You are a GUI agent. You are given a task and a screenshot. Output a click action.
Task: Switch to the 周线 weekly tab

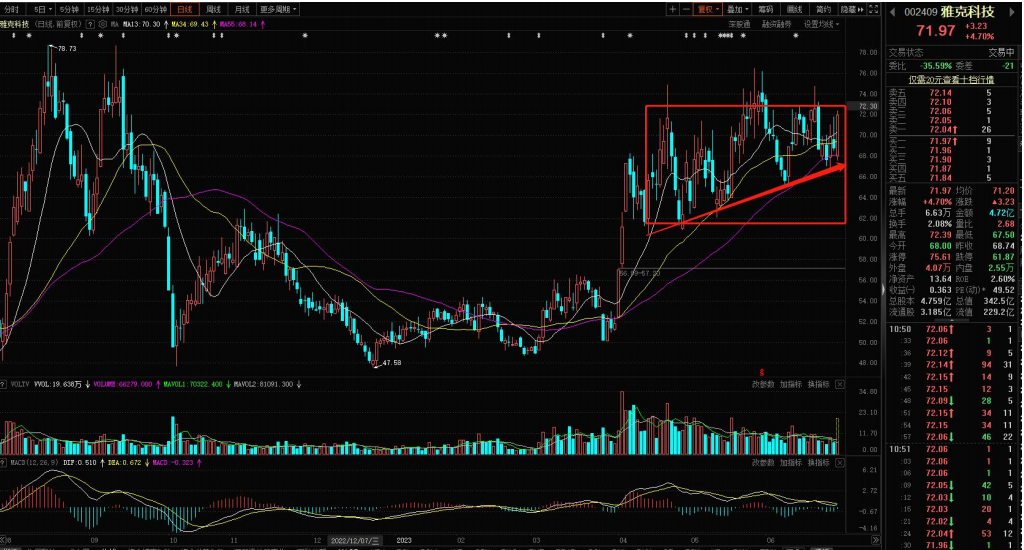tap(213, 9)
